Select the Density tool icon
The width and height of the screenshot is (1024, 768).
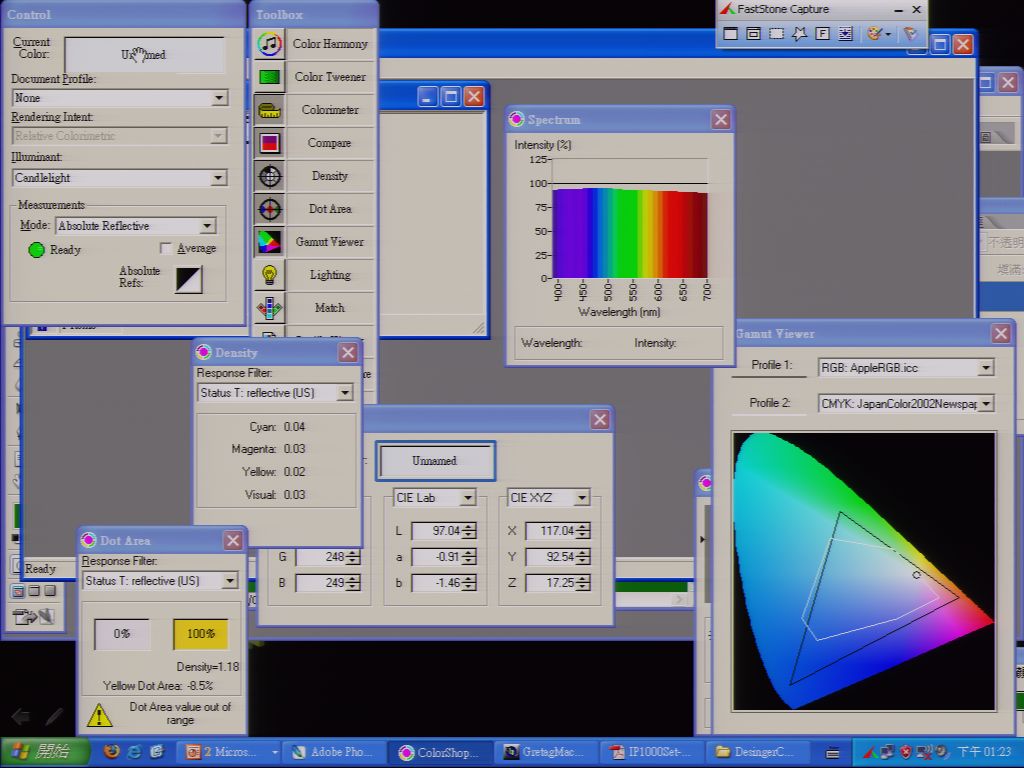[269, 176]
